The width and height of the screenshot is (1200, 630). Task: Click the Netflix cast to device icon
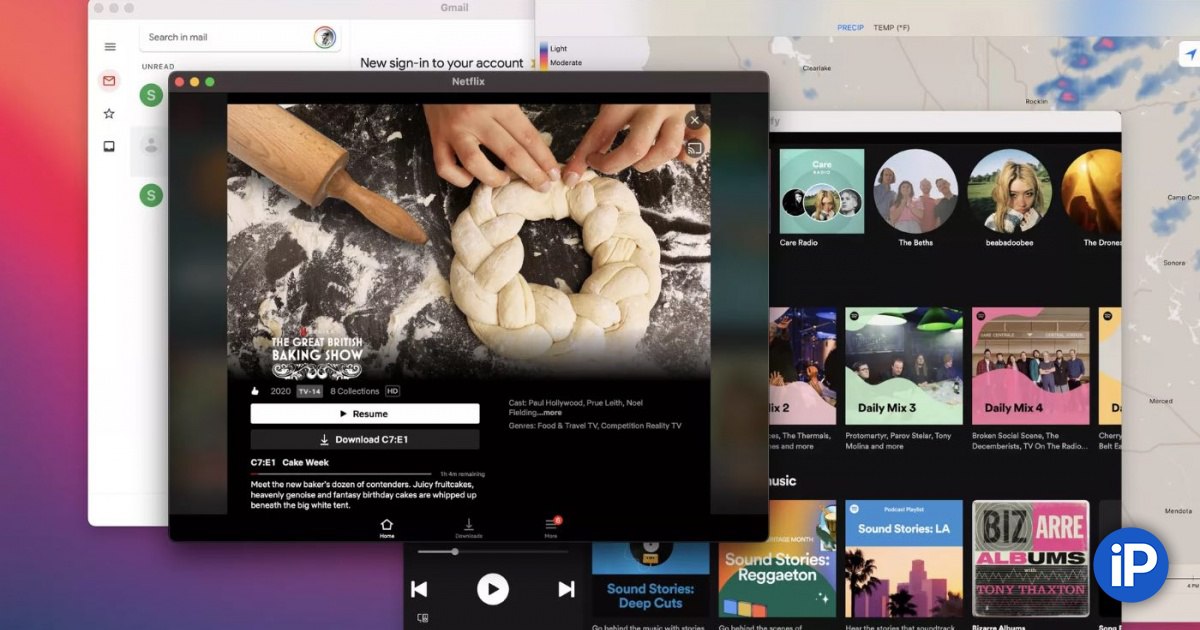coord(694,148)
